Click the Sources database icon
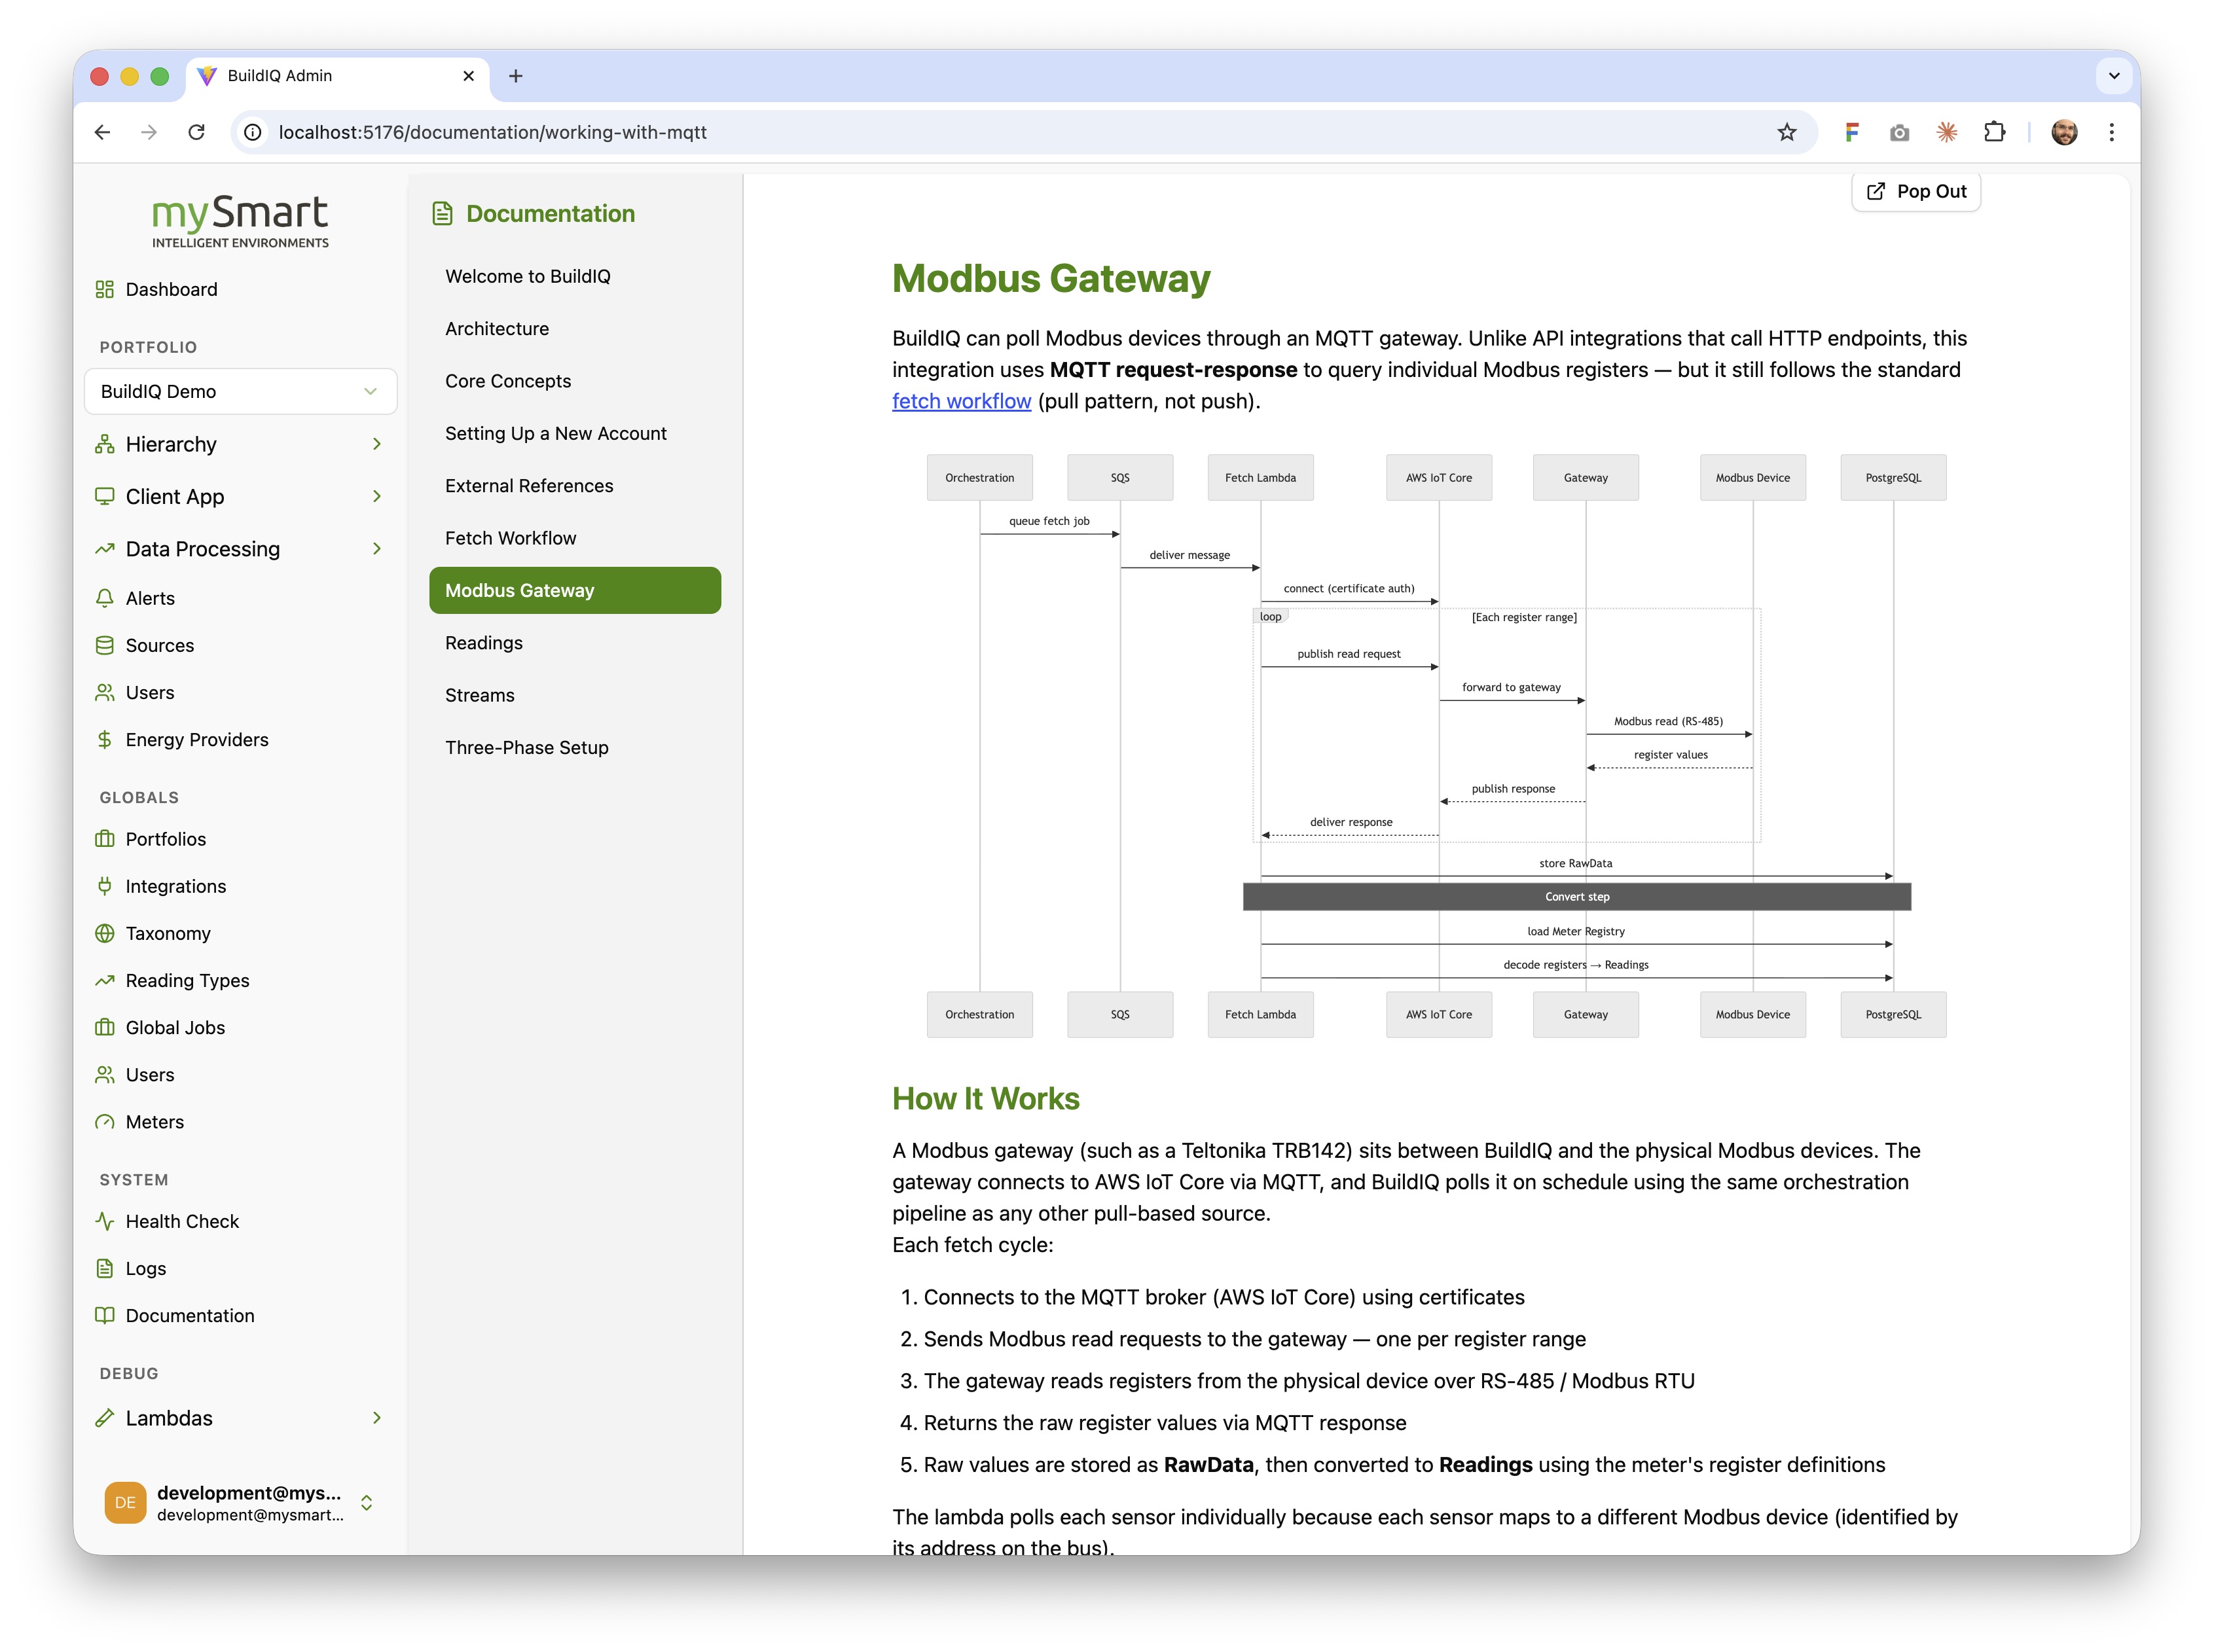Image resolution: width=2214 pixels, height=1652 pixels. tap(104, 645)
